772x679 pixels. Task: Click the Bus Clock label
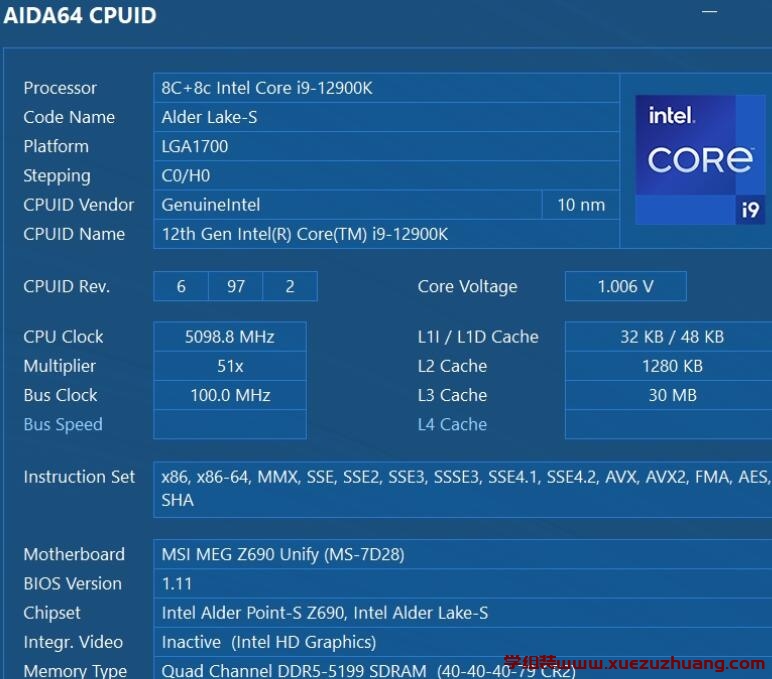(x=61, y=395)
